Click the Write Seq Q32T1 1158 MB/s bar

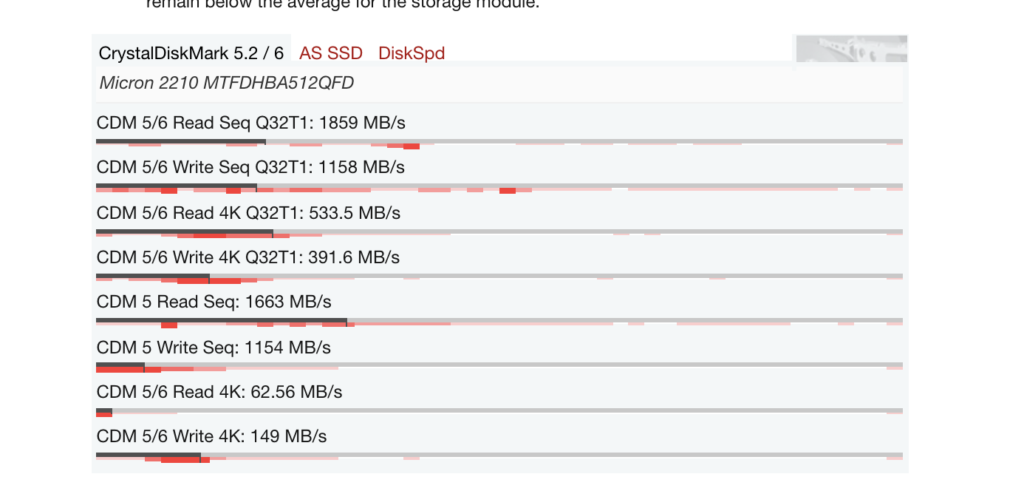500,188
